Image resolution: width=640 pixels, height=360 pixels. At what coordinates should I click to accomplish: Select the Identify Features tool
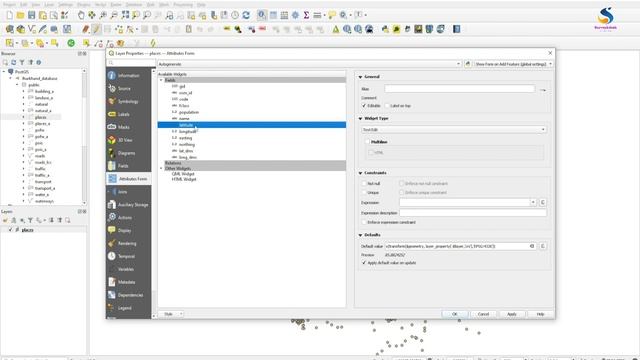click(x=262, y=15)
